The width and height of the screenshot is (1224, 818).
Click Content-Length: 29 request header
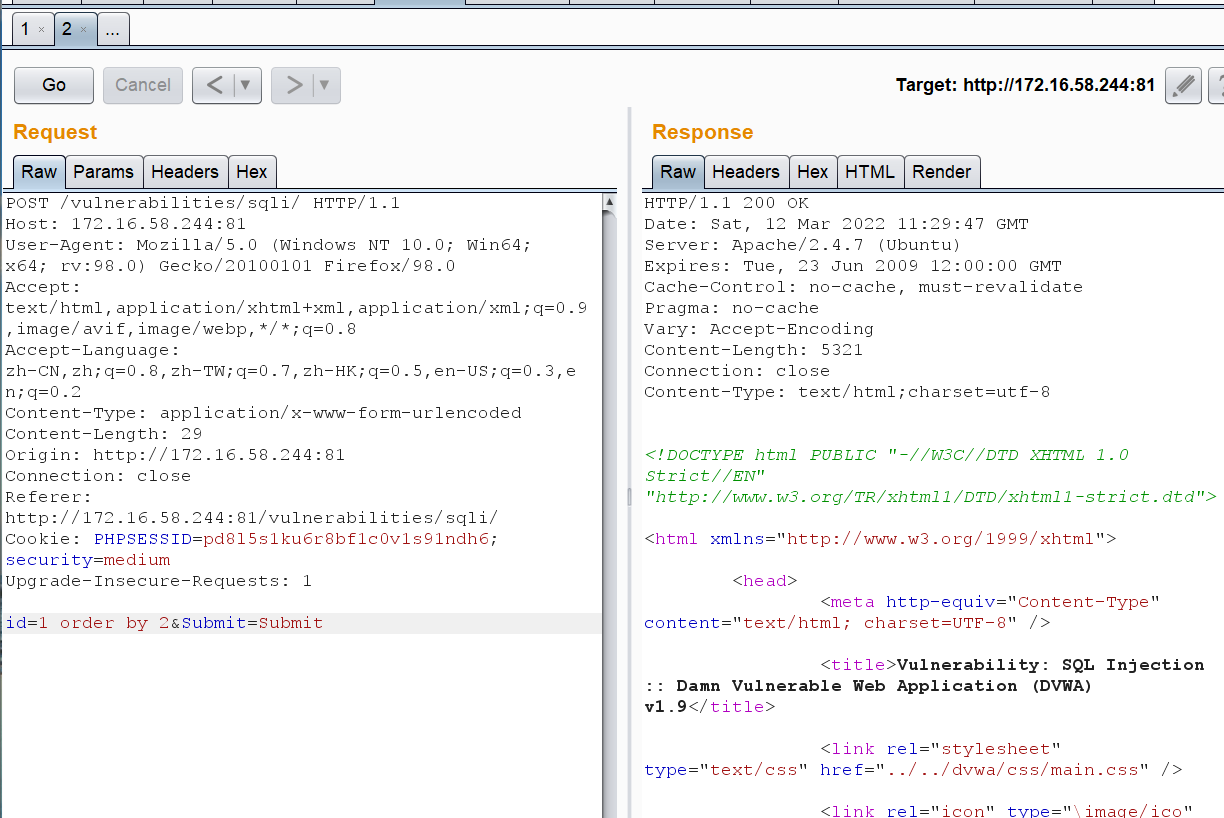104,434
